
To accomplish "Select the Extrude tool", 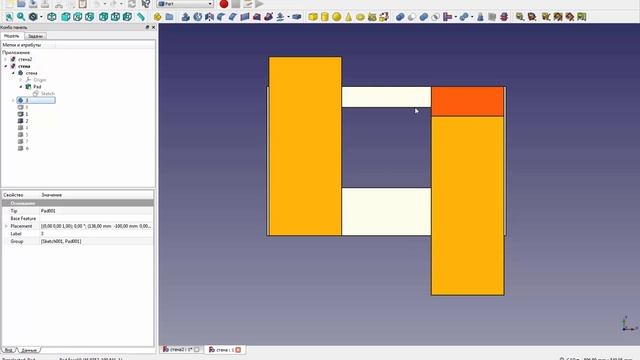I will [186, 17].
